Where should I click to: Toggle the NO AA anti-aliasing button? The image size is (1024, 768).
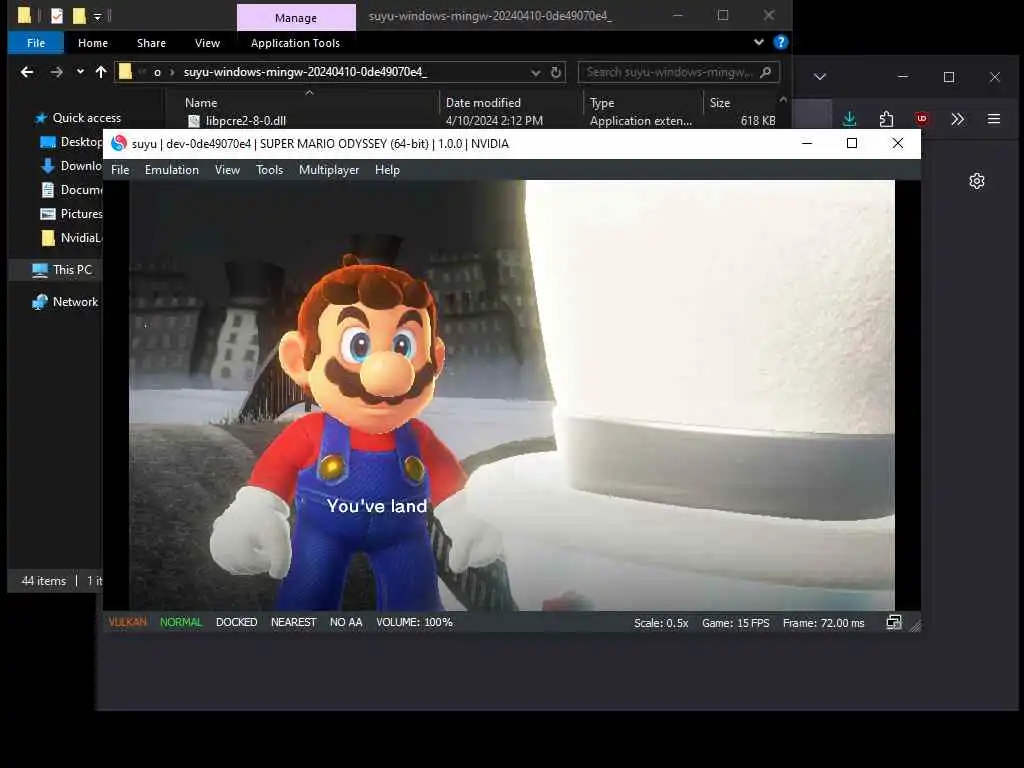[x=345, y=622]
